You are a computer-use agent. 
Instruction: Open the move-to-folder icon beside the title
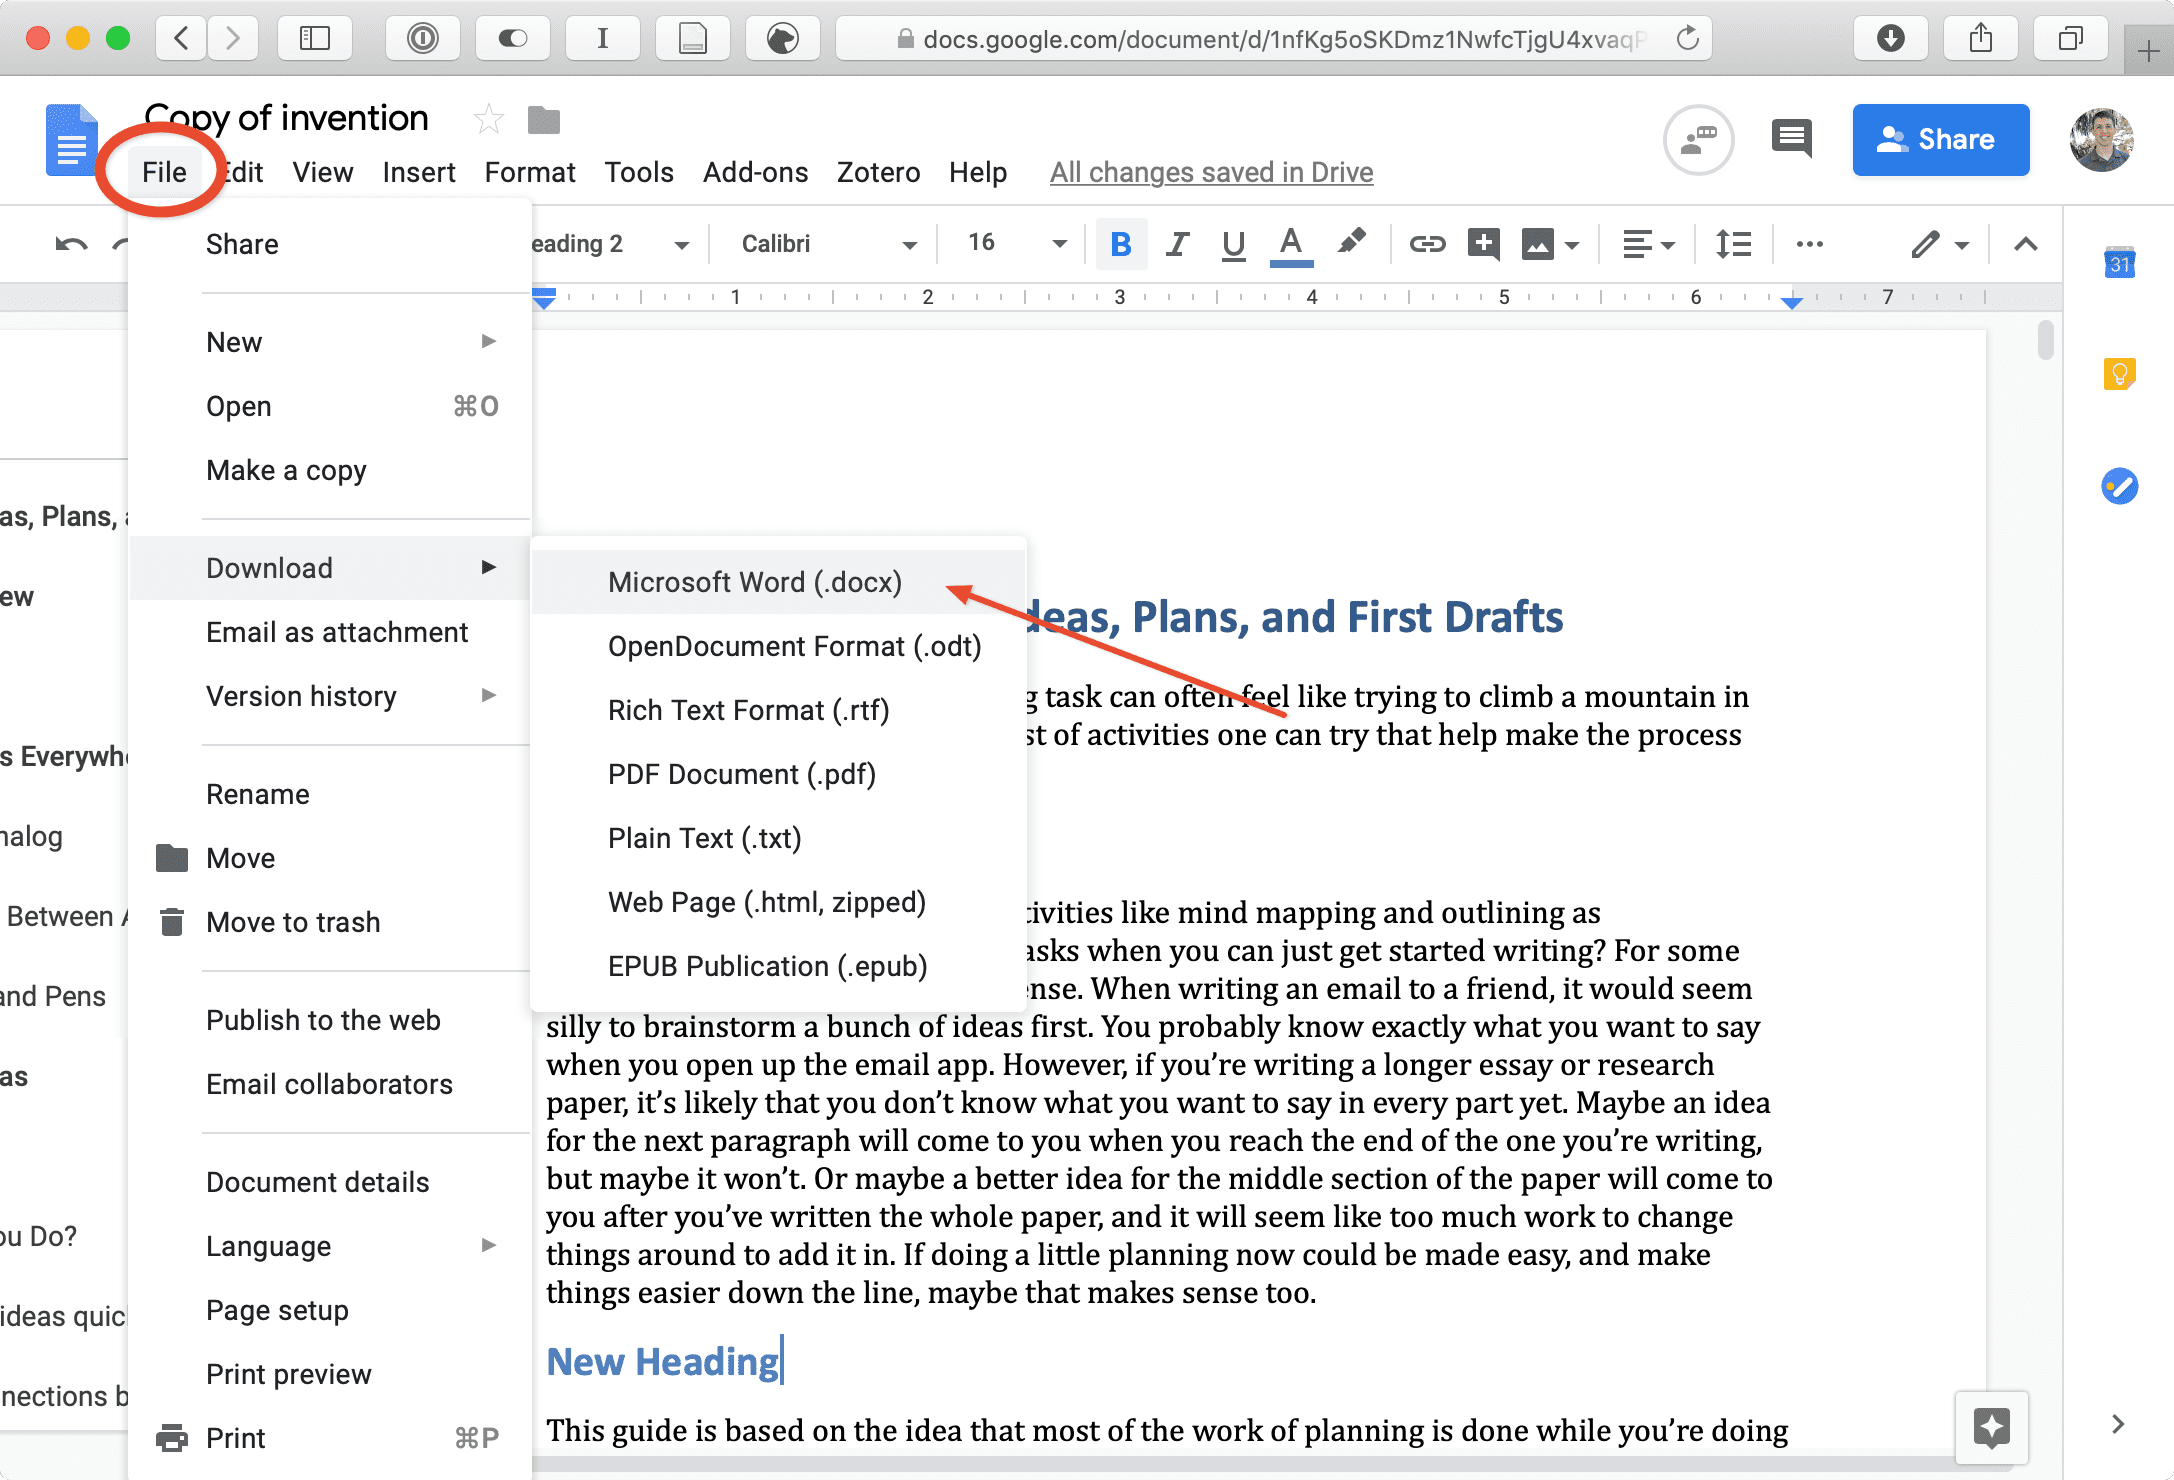tap(544, 120)
